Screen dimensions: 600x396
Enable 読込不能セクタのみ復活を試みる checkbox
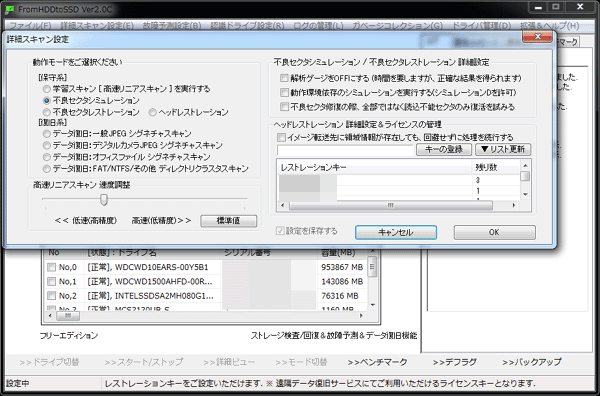coord(284,106)
